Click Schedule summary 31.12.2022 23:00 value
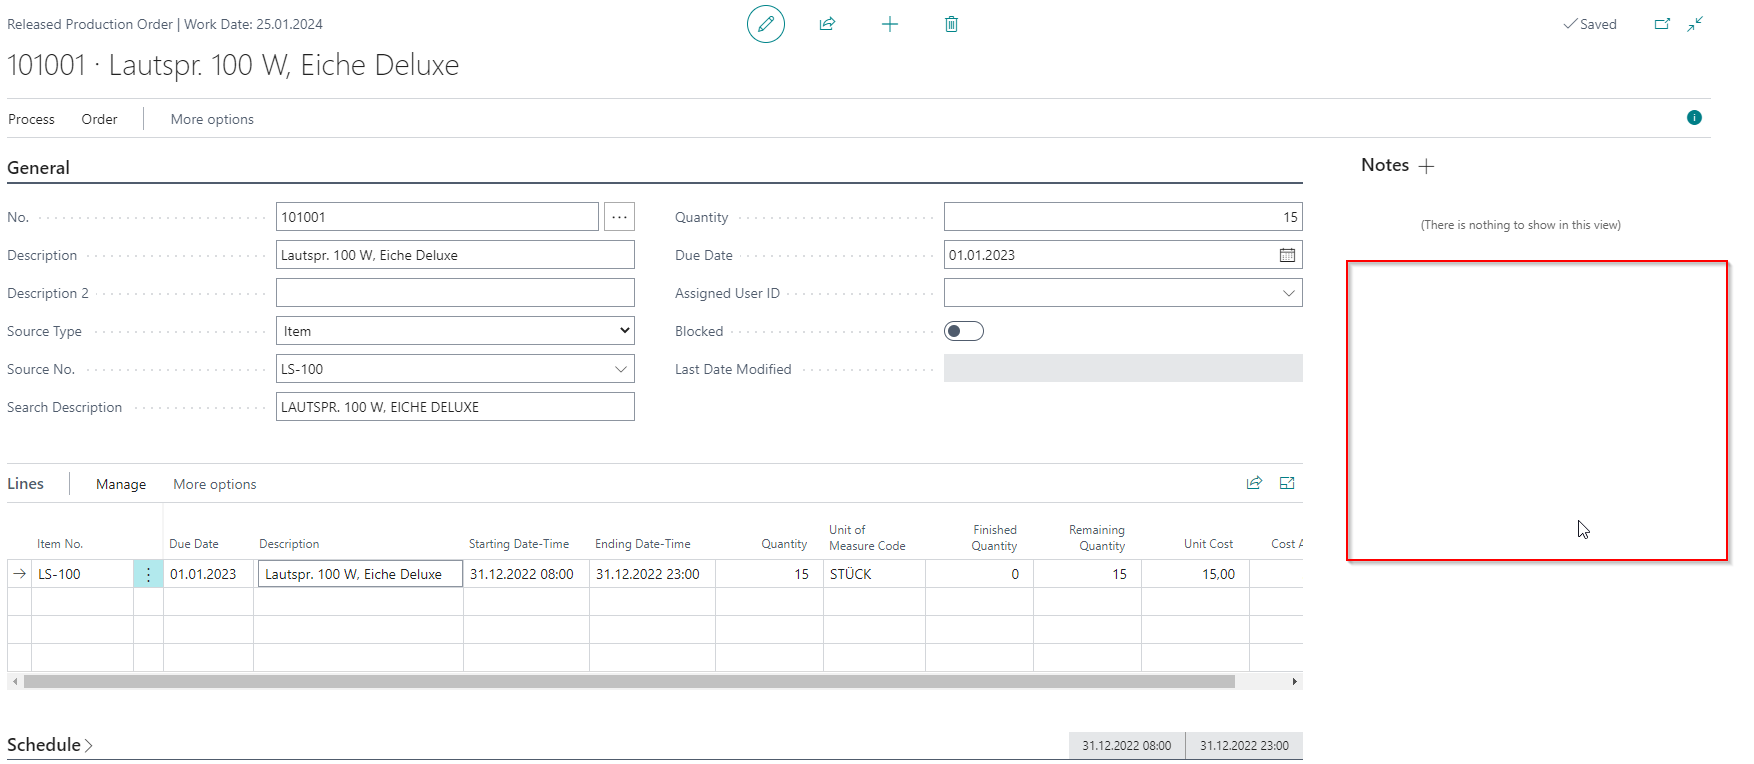This screenshot has width=1754, height=764. pyautogui.click(x=1244, y=746)
